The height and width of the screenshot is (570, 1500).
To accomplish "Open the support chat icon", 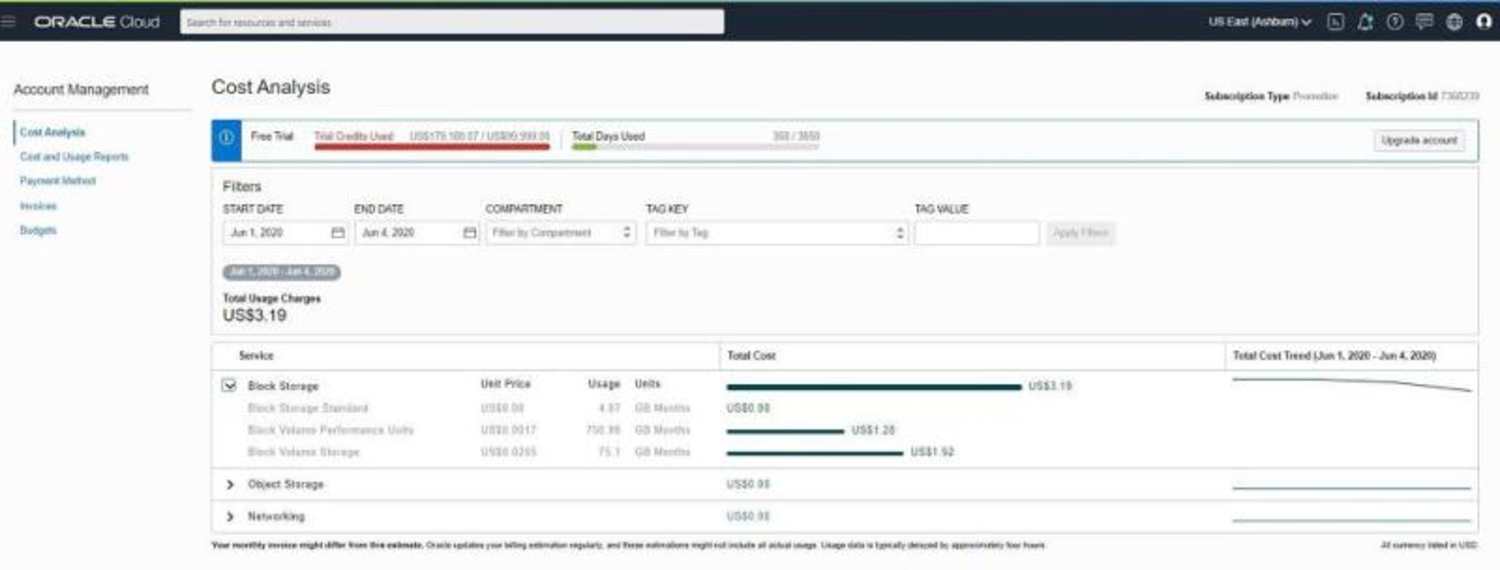I will tap(1424, 21).
